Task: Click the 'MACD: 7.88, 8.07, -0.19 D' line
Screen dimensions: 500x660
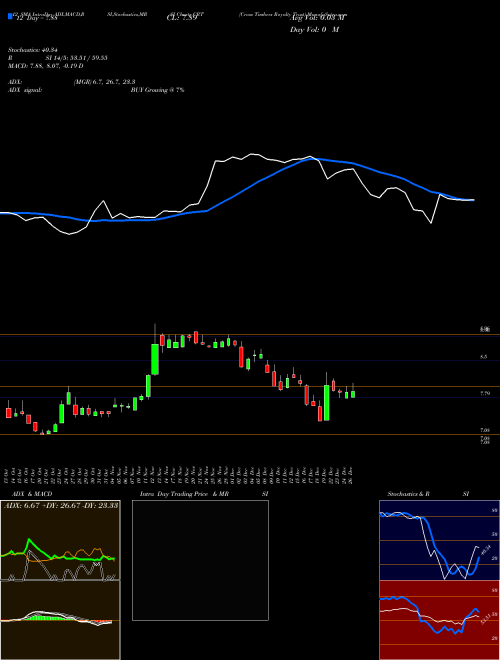Action: pyautogui.click(x=45, y=66)
